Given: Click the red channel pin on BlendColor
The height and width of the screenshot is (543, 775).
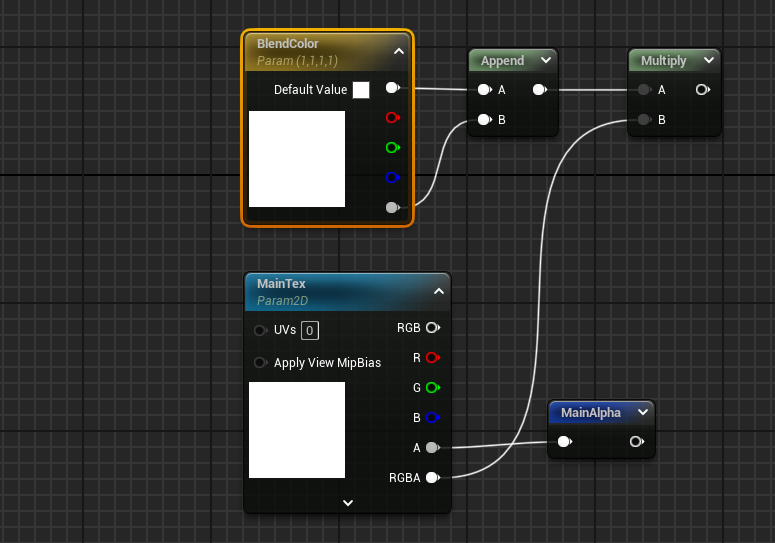Looking at the screenshot, I should click(x=392, y=117).
